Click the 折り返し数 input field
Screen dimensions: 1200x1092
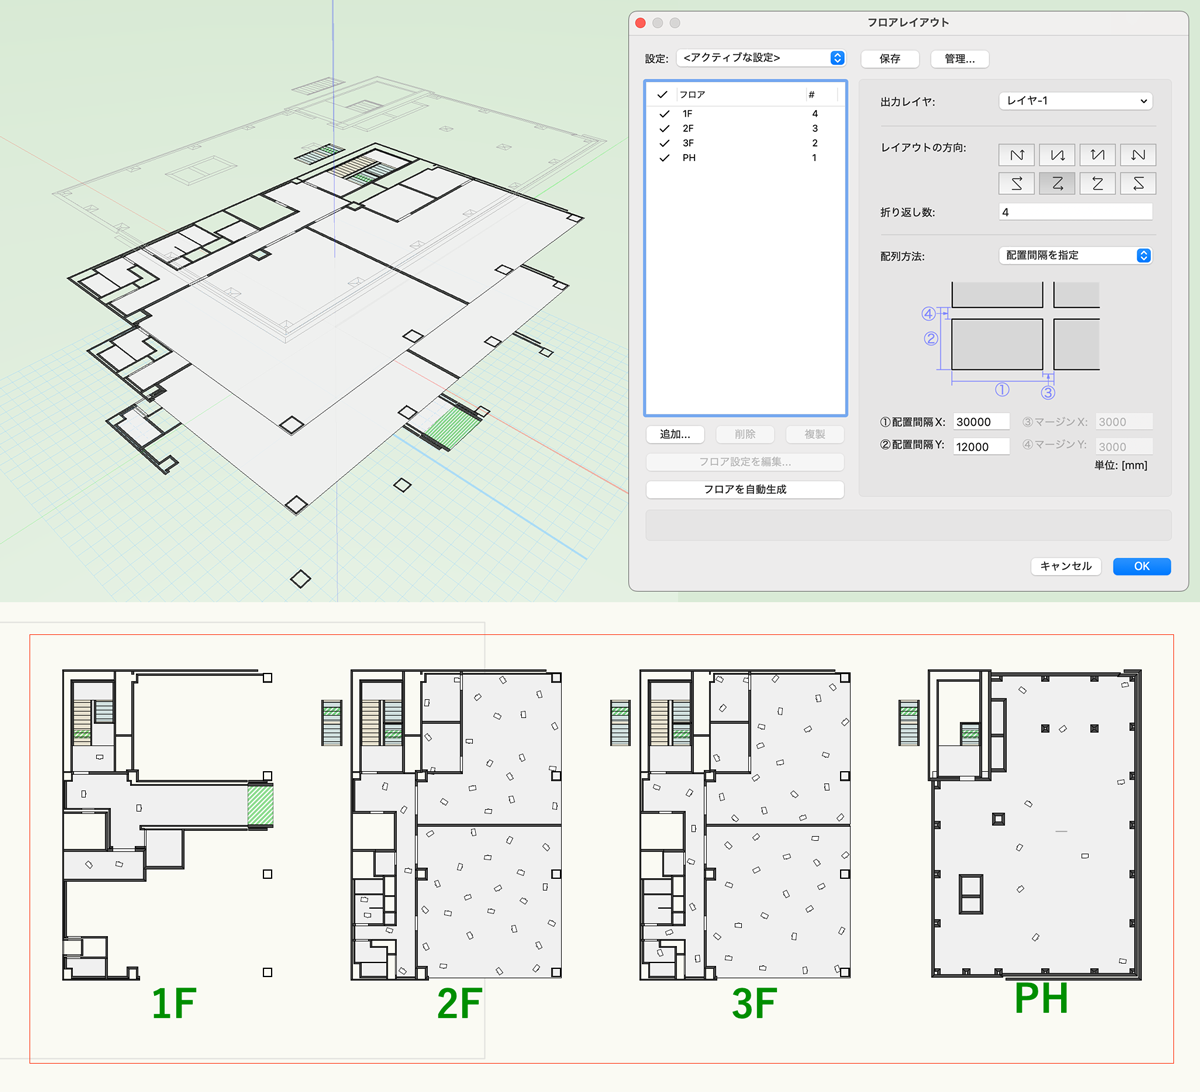coord(1075,212)
